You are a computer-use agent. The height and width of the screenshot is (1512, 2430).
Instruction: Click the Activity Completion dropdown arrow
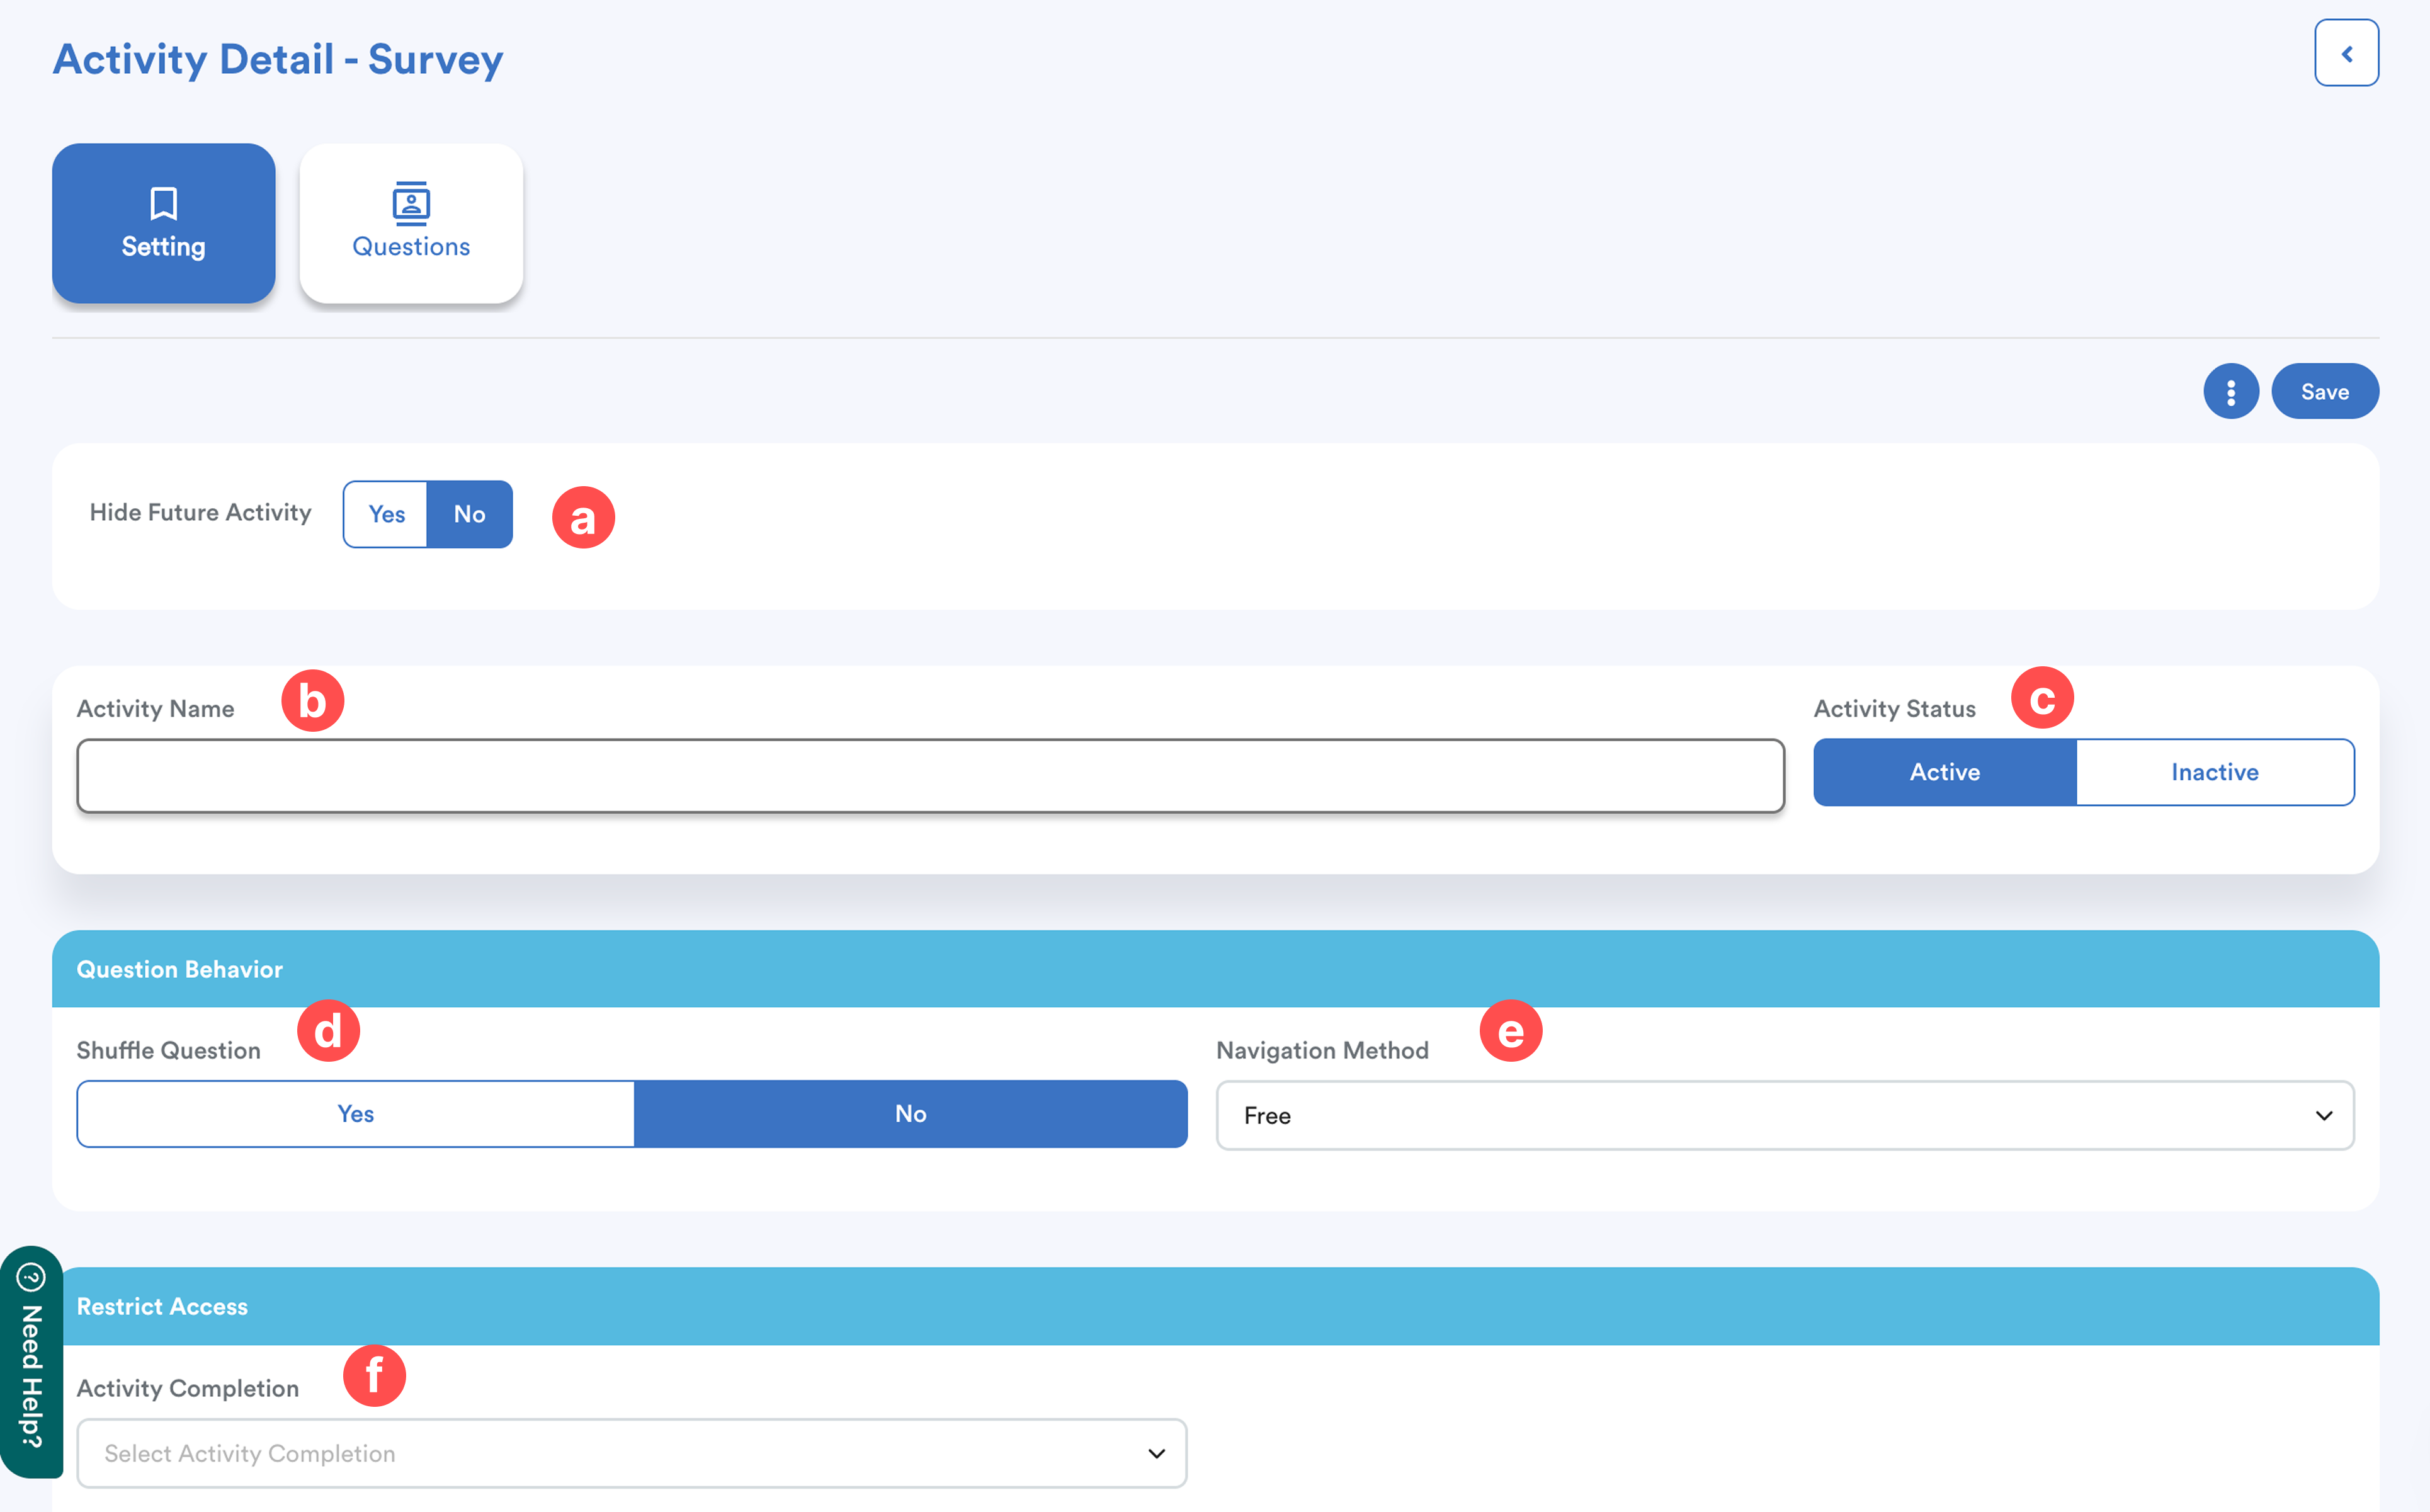click(1156, 1453)
